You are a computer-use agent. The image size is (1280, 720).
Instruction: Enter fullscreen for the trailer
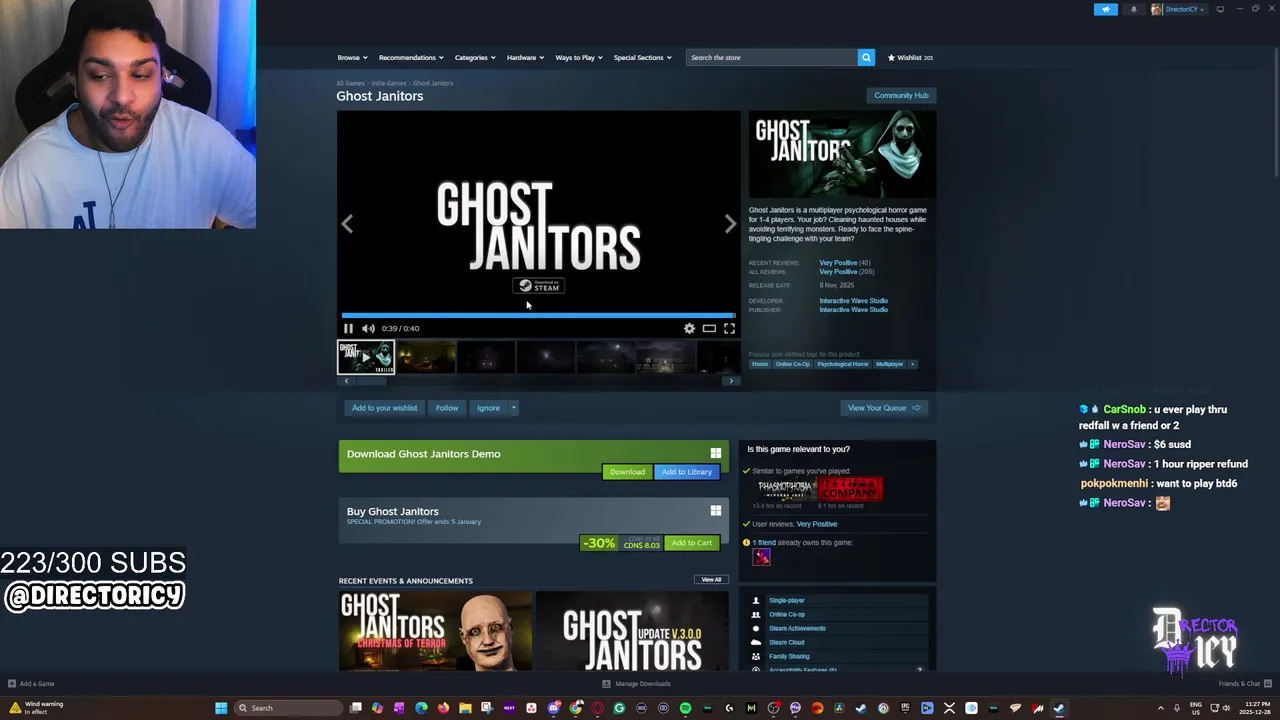729,328
